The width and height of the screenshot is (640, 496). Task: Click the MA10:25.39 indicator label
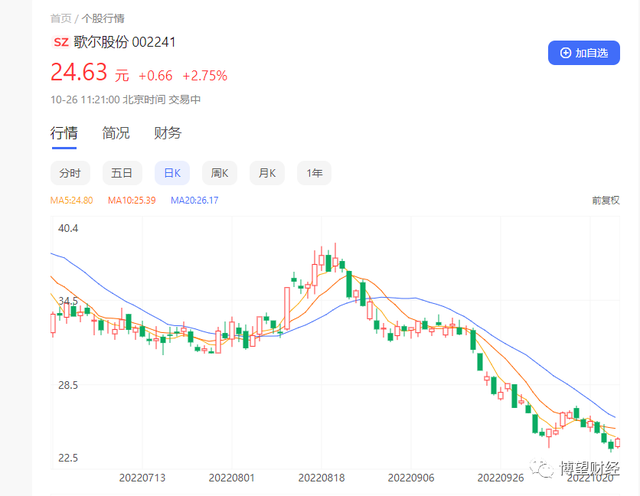click(x=132, y=200)
